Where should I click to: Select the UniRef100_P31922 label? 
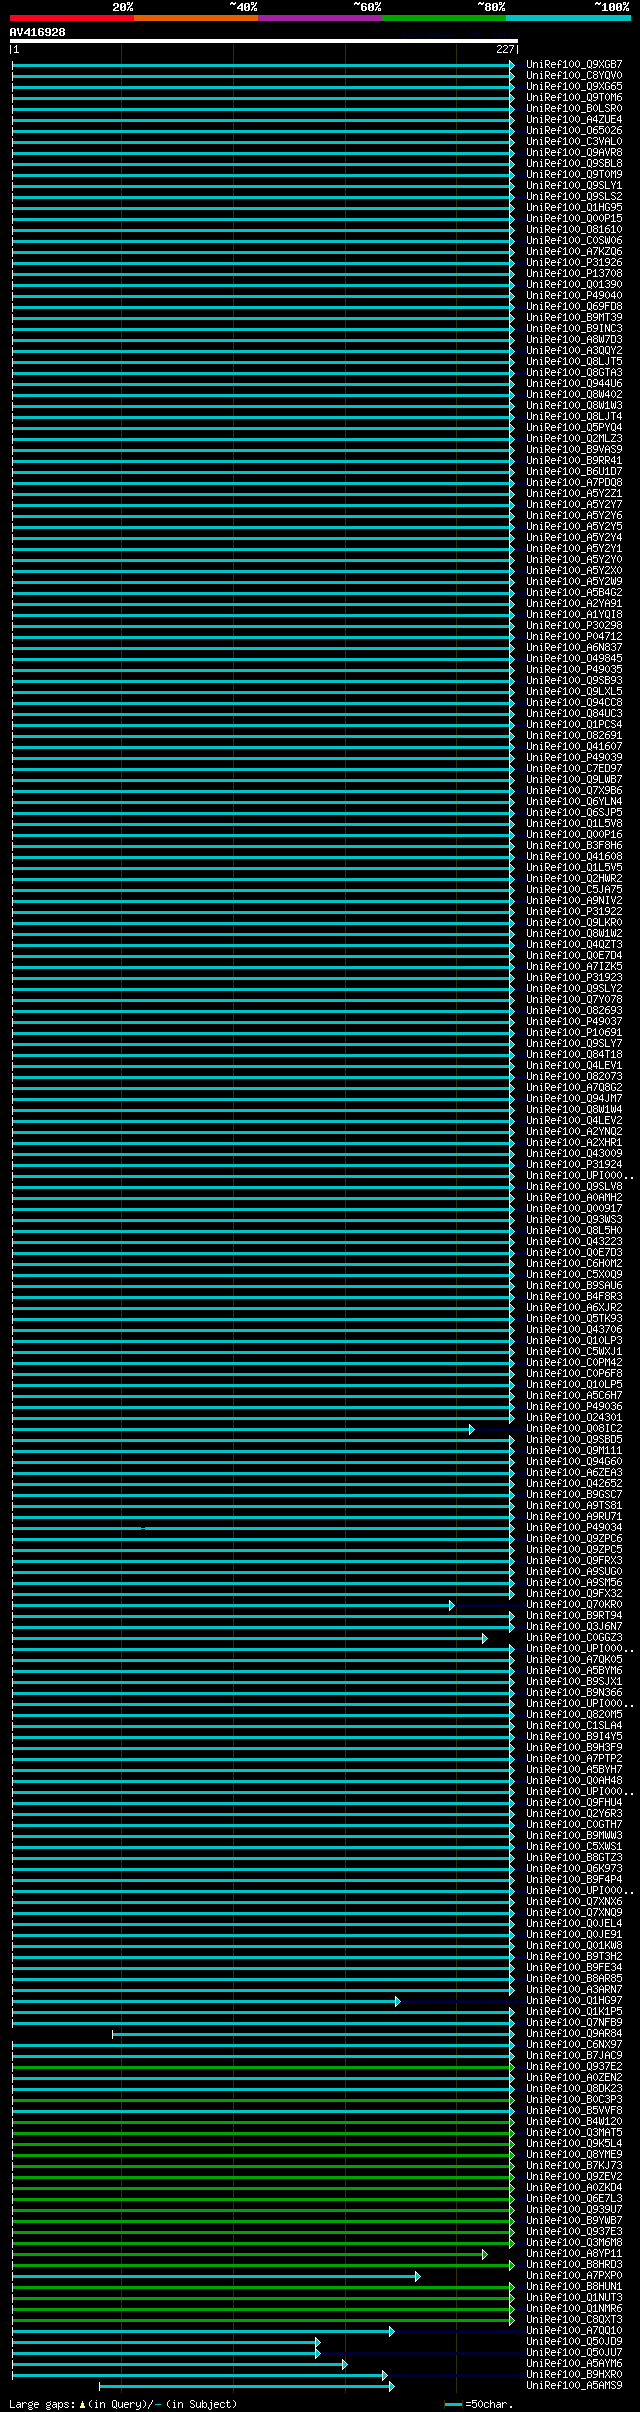tap(574, 912)
